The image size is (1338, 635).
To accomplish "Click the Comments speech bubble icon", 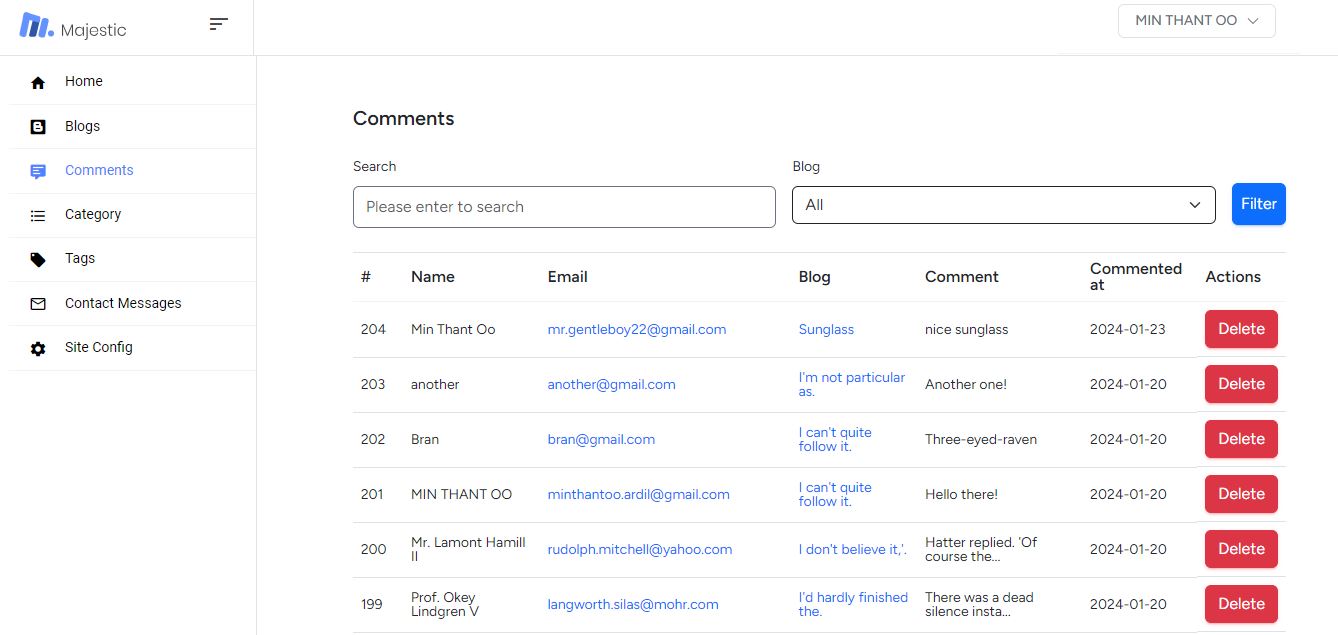I will pyautogui.click(x=38, y=171).
